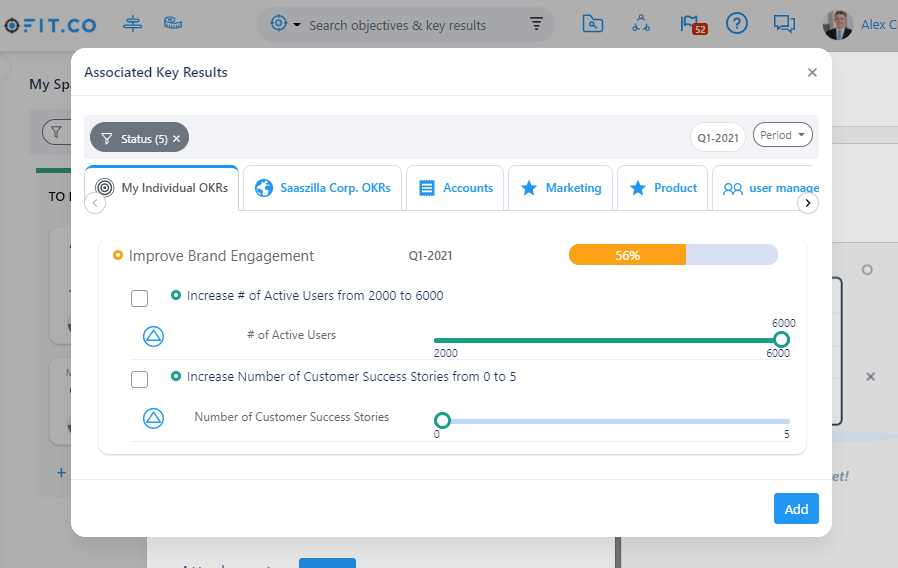This screenshot has width=898, height=568.
Task: Open the folder search icon in header
Action: 593,24
